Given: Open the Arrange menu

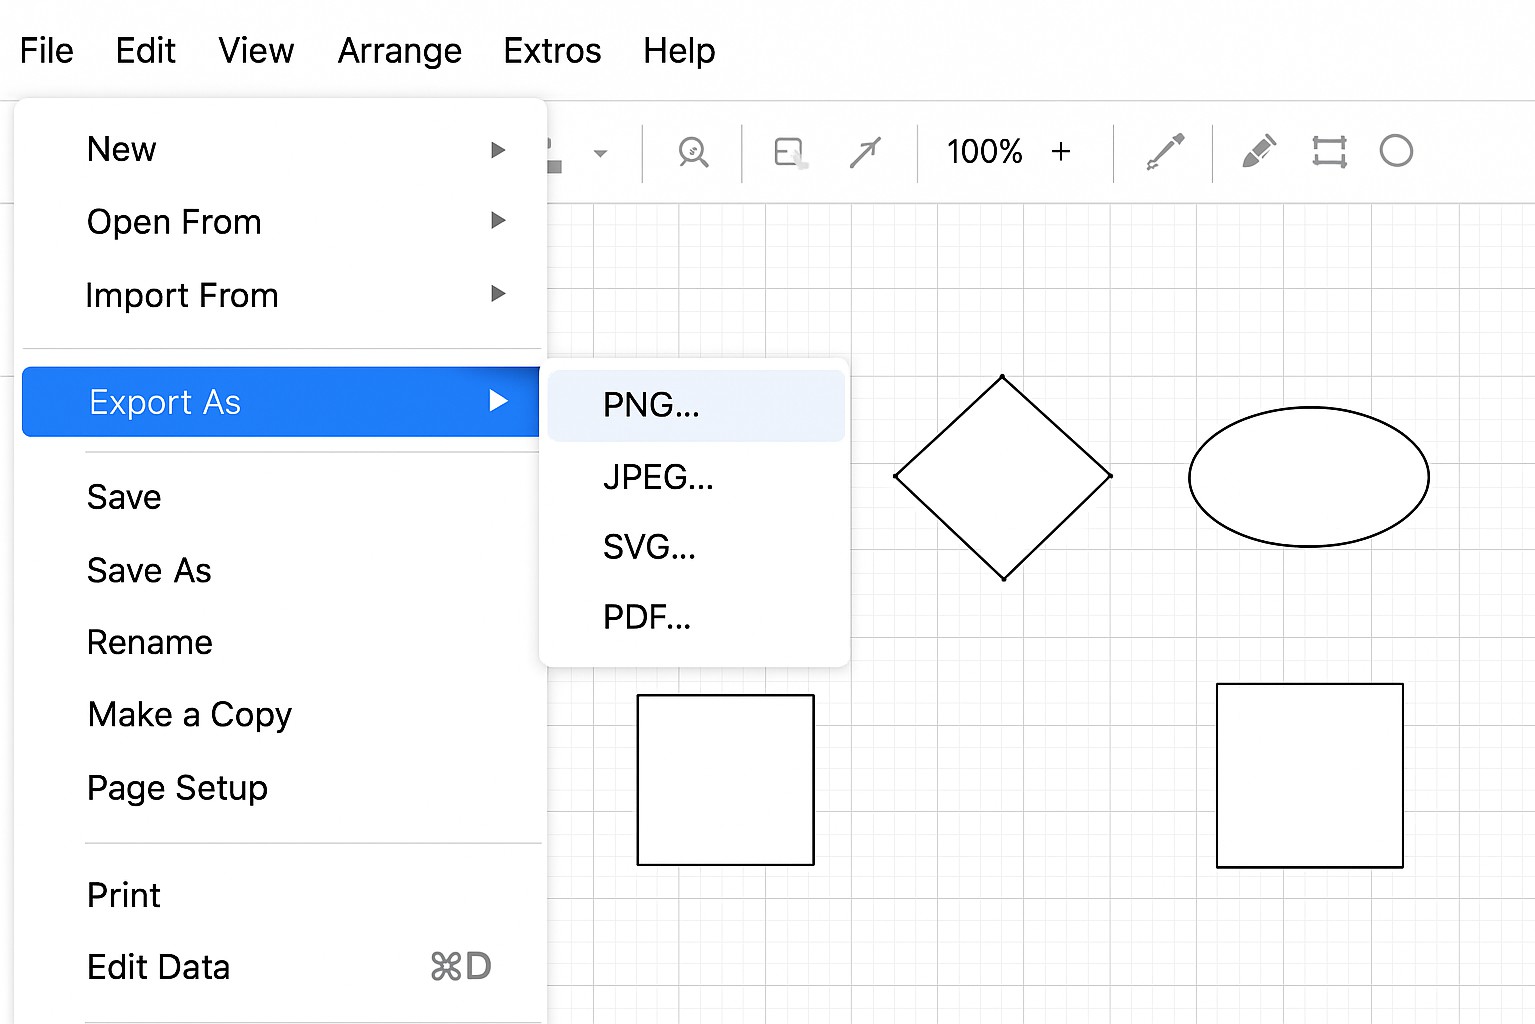Looking at the screenshot, I should [399, 51].
